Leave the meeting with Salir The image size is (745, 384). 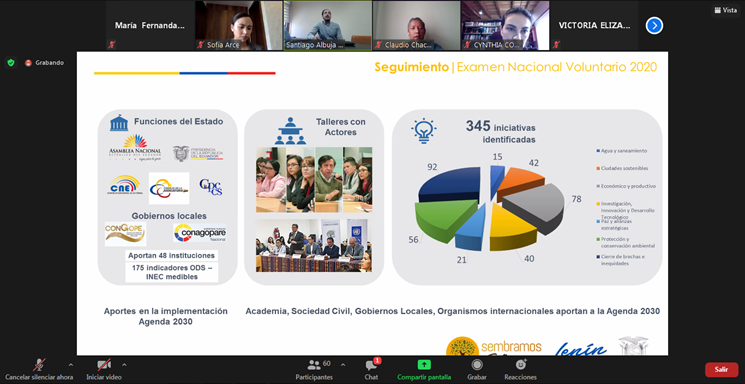click(x=721, y=369)
